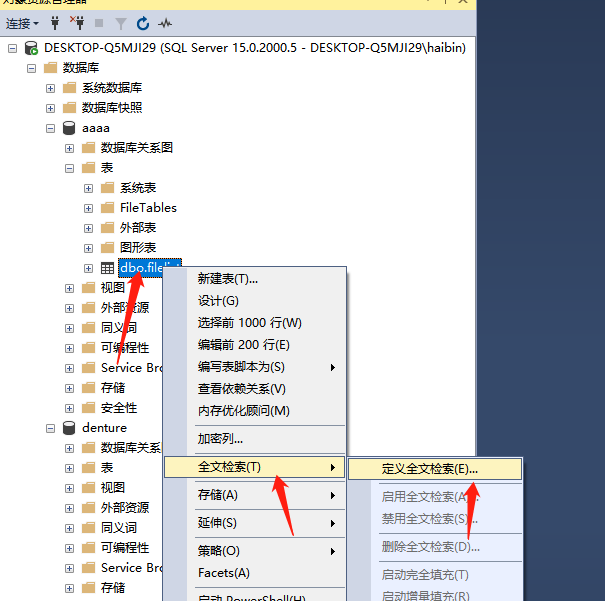
Task: Choose Facets(A) from context menu
Action: click(254, 573)
